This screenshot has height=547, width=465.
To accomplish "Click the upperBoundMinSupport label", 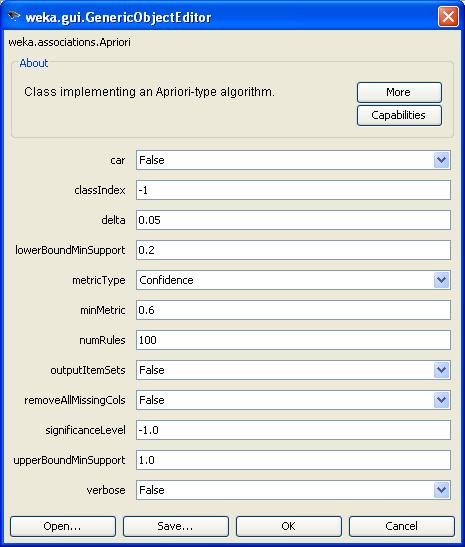I will (x=69, y=460).
